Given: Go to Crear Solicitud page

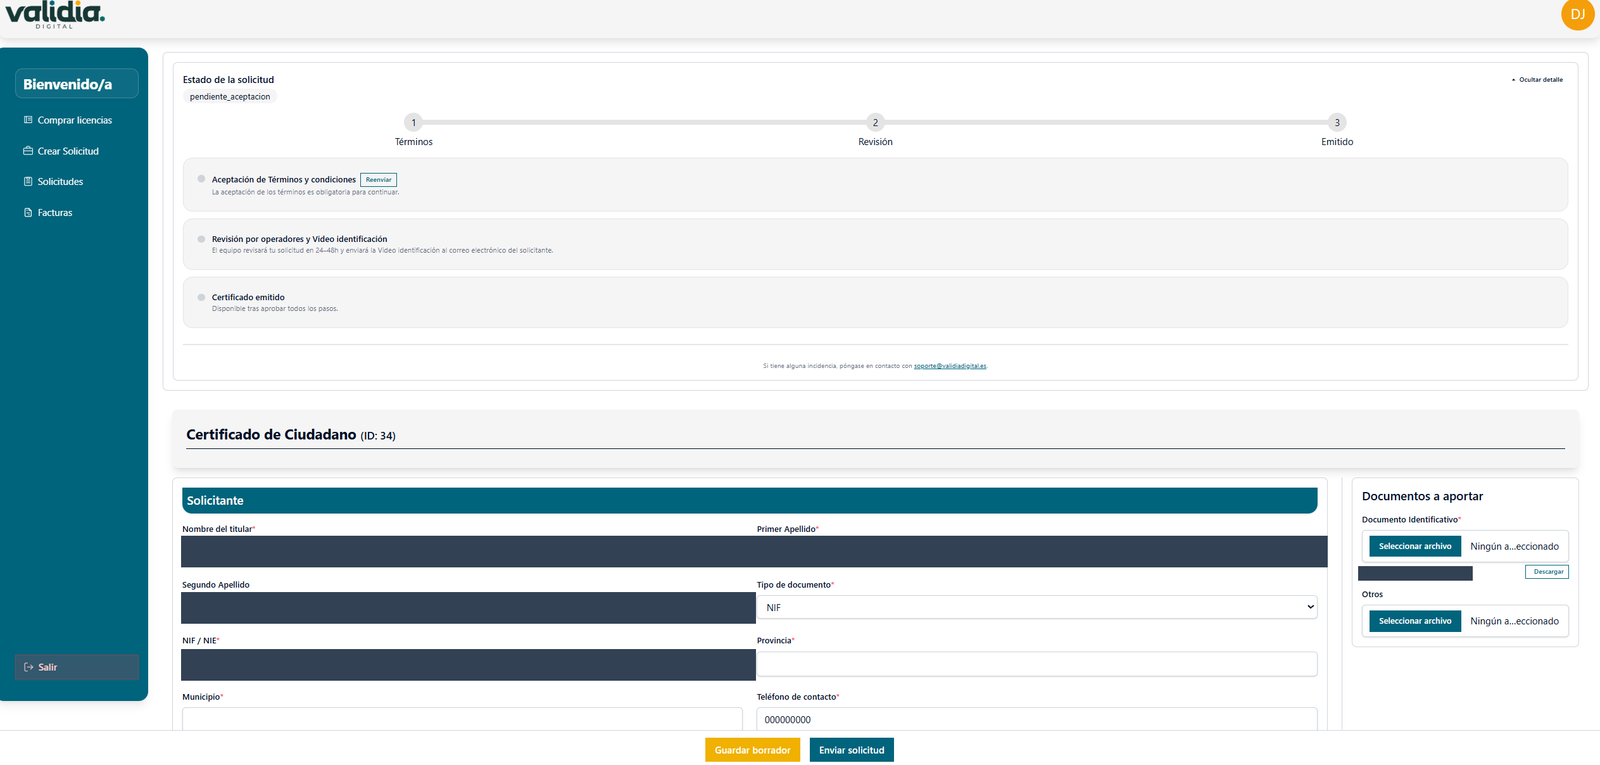Looking at the screenshot, I should coord(68,151).
